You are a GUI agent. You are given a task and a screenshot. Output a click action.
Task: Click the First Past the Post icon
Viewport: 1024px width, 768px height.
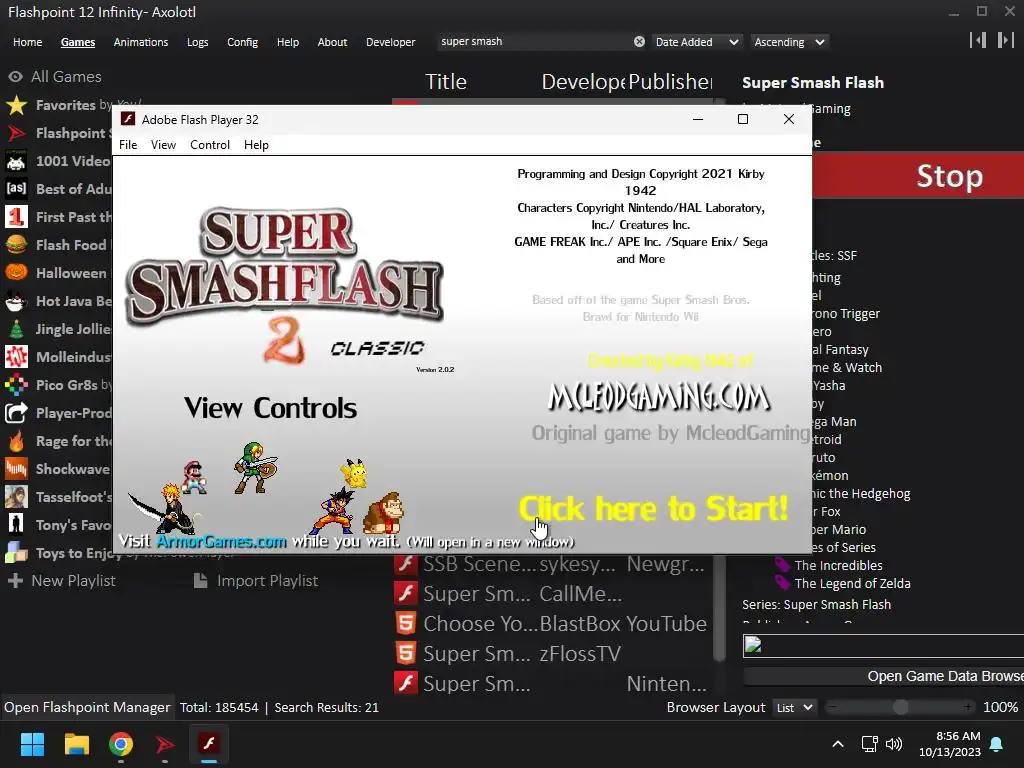coord(16,217)
